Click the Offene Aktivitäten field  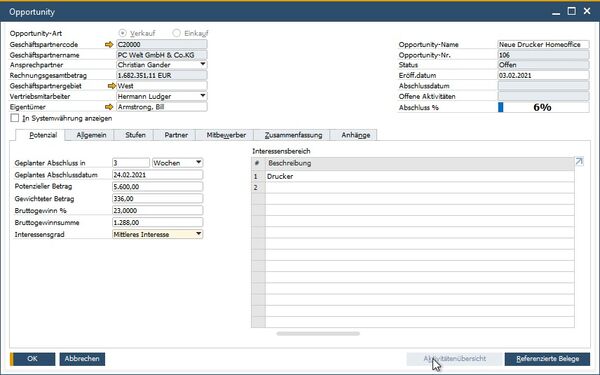(543, 96)
